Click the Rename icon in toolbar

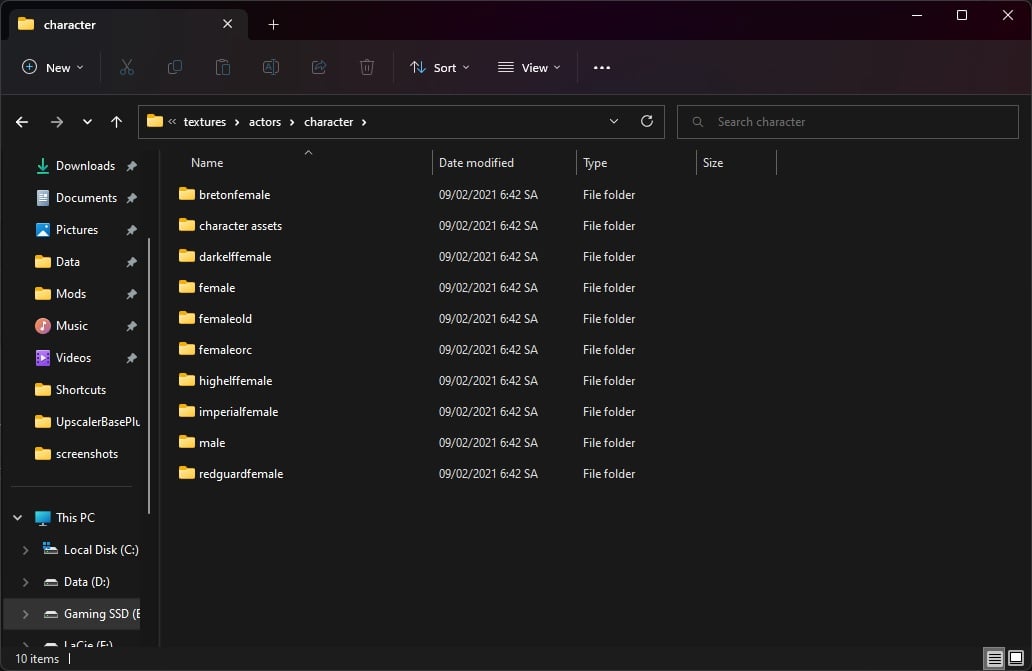(x=271, y=67)
